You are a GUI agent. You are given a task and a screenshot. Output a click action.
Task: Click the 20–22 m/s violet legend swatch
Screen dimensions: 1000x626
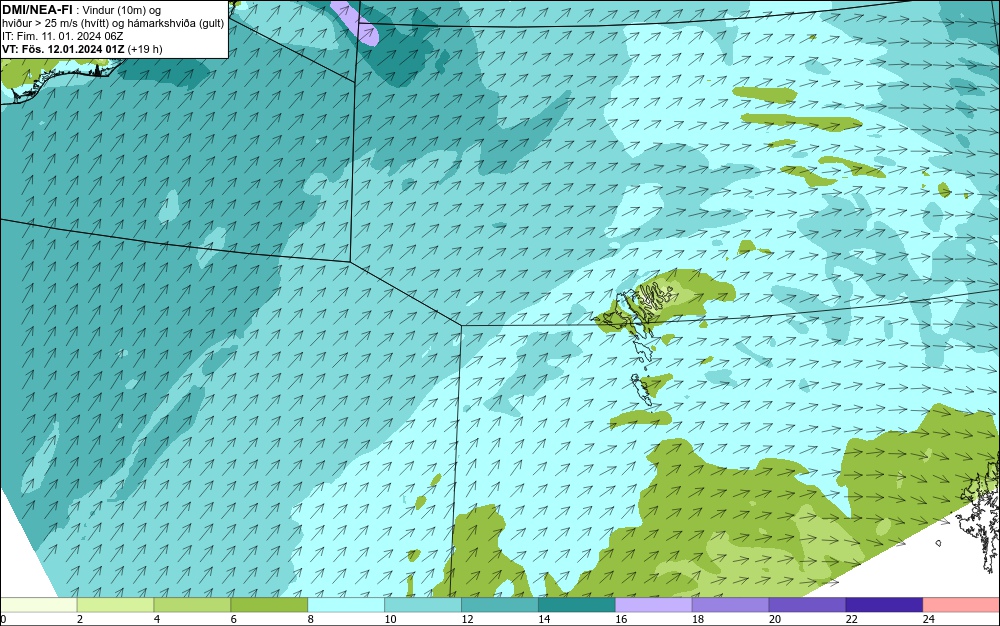coord(807,605)
